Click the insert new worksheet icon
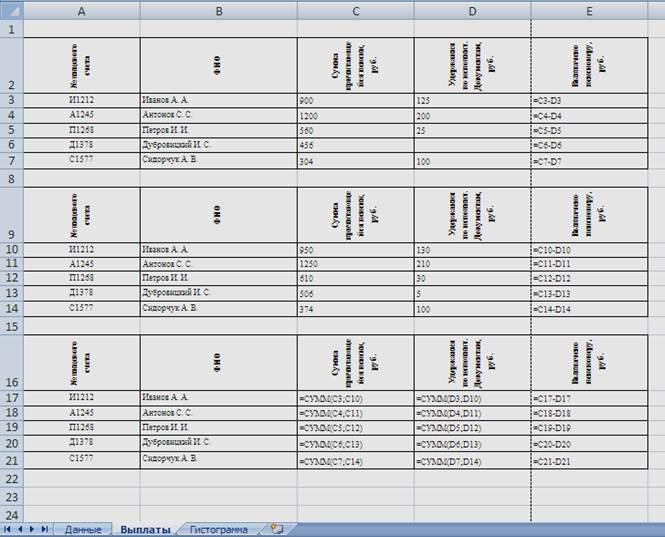This screenshot has width=665, height=537. click(277, 528)
